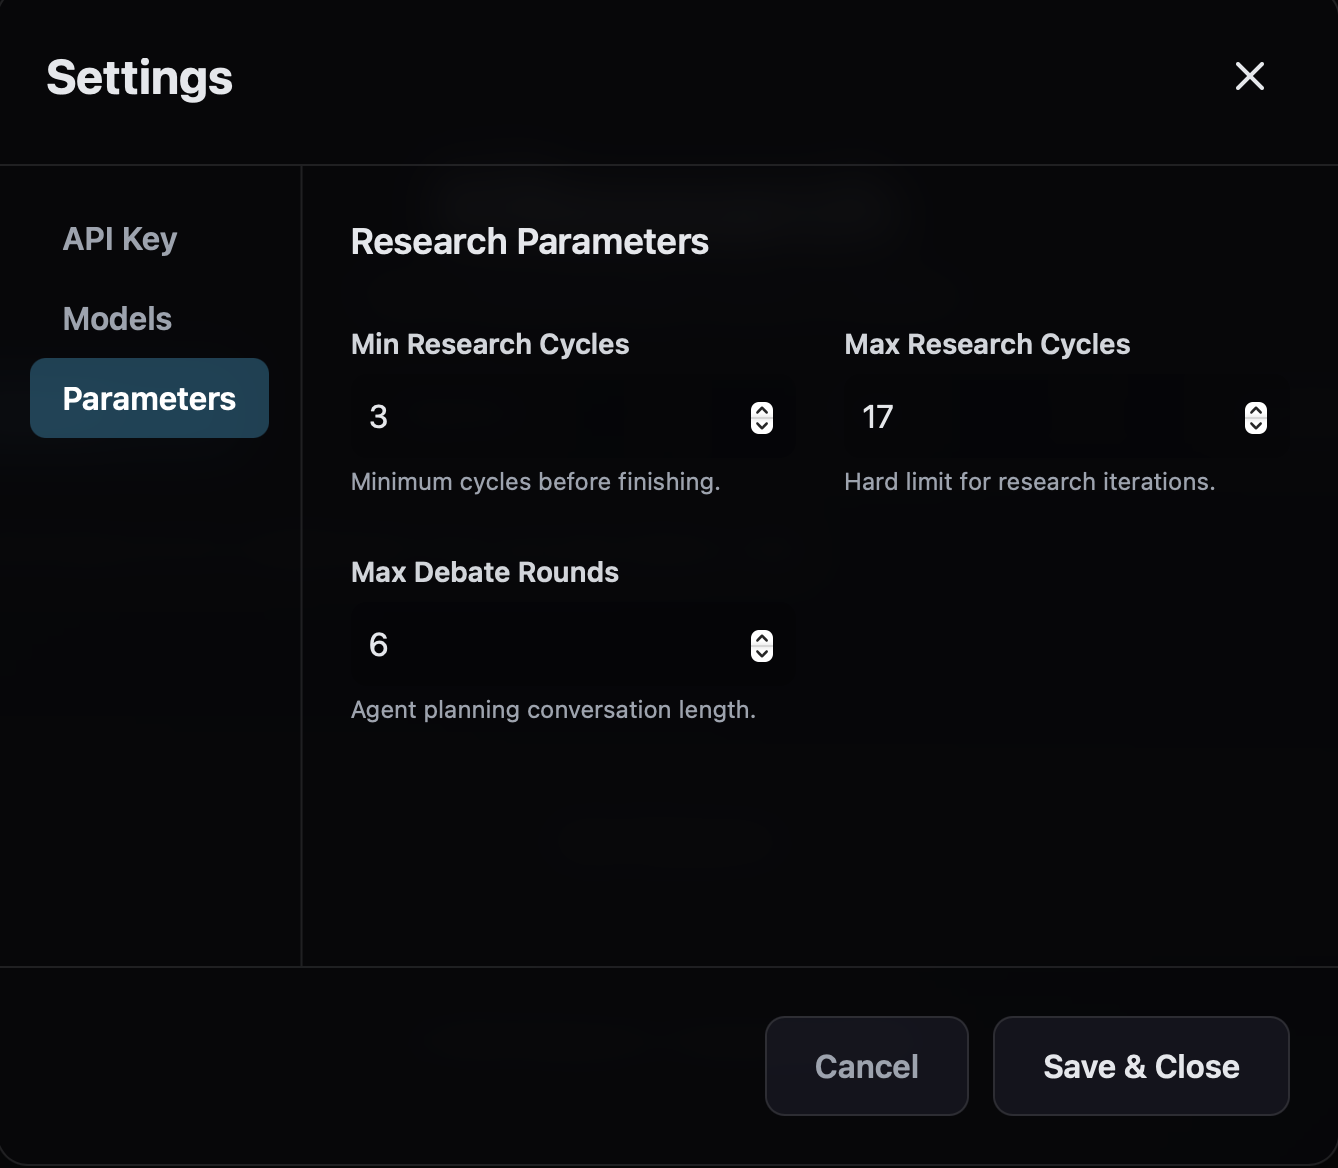Increment Min Research Cycles with the up arrow
1338x1168 pixels.
click(x=762, y=410)
